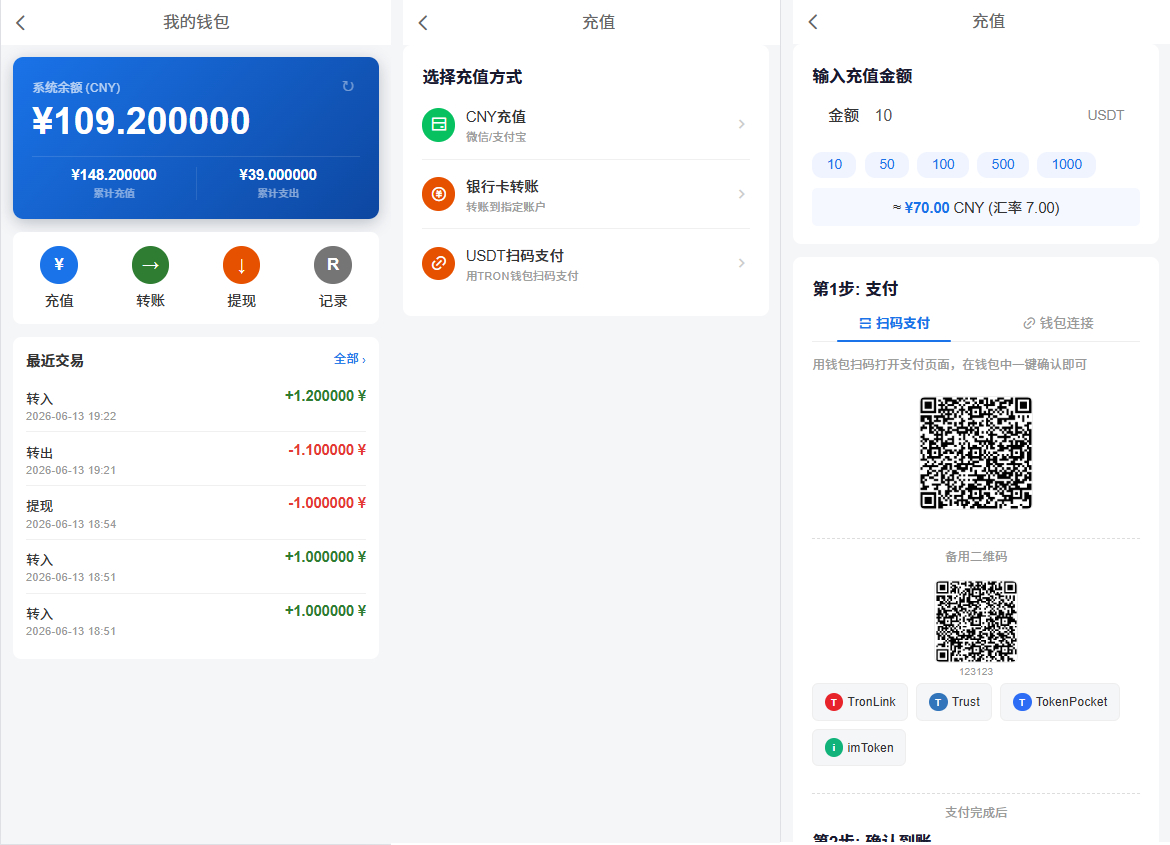This screenshot has width=1170, height=845.
Task: Select the 1000 amount preset
Action: (1067, 164)
